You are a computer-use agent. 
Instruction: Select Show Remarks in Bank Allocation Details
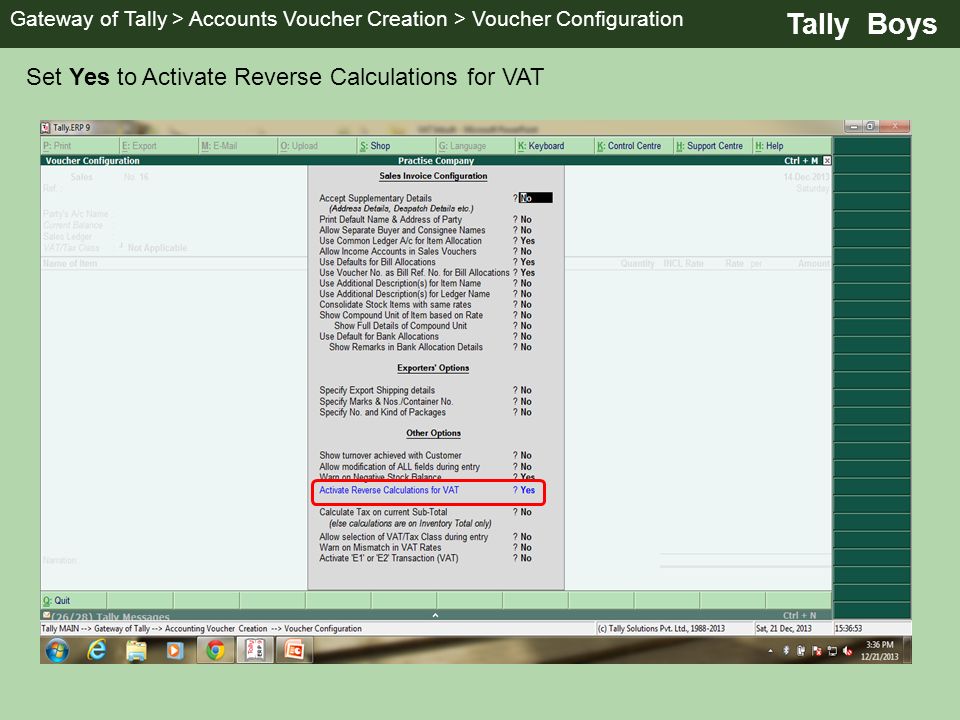click(x=406, y=347)
